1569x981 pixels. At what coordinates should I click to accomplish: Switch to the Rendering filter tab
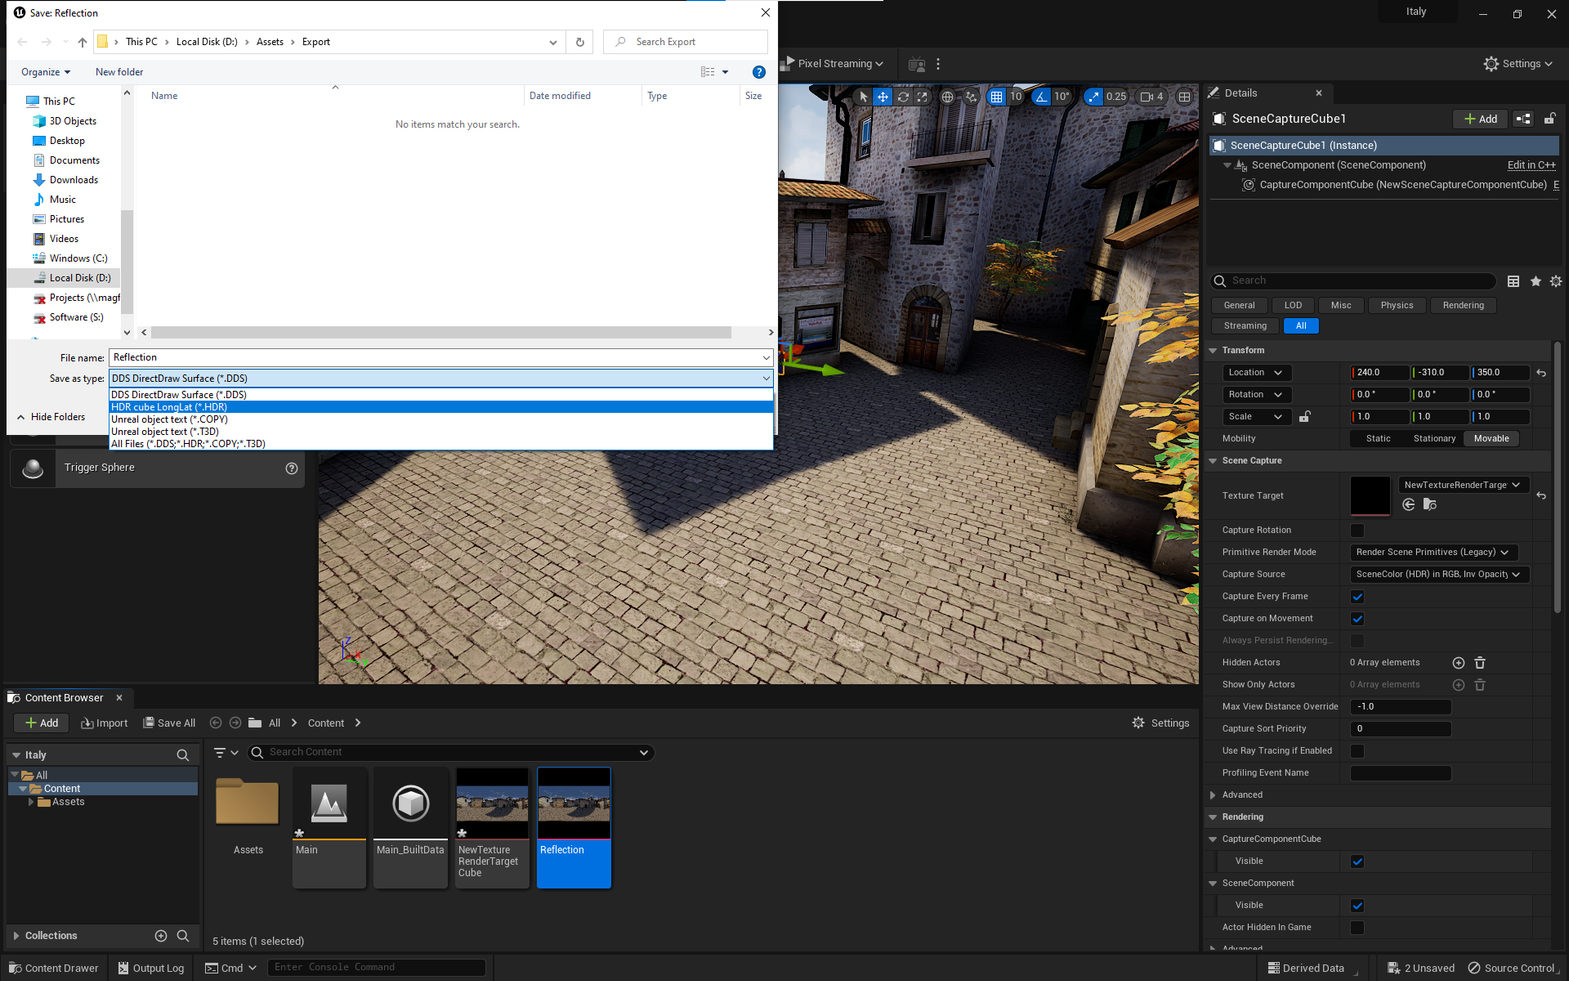point(1462,305)
